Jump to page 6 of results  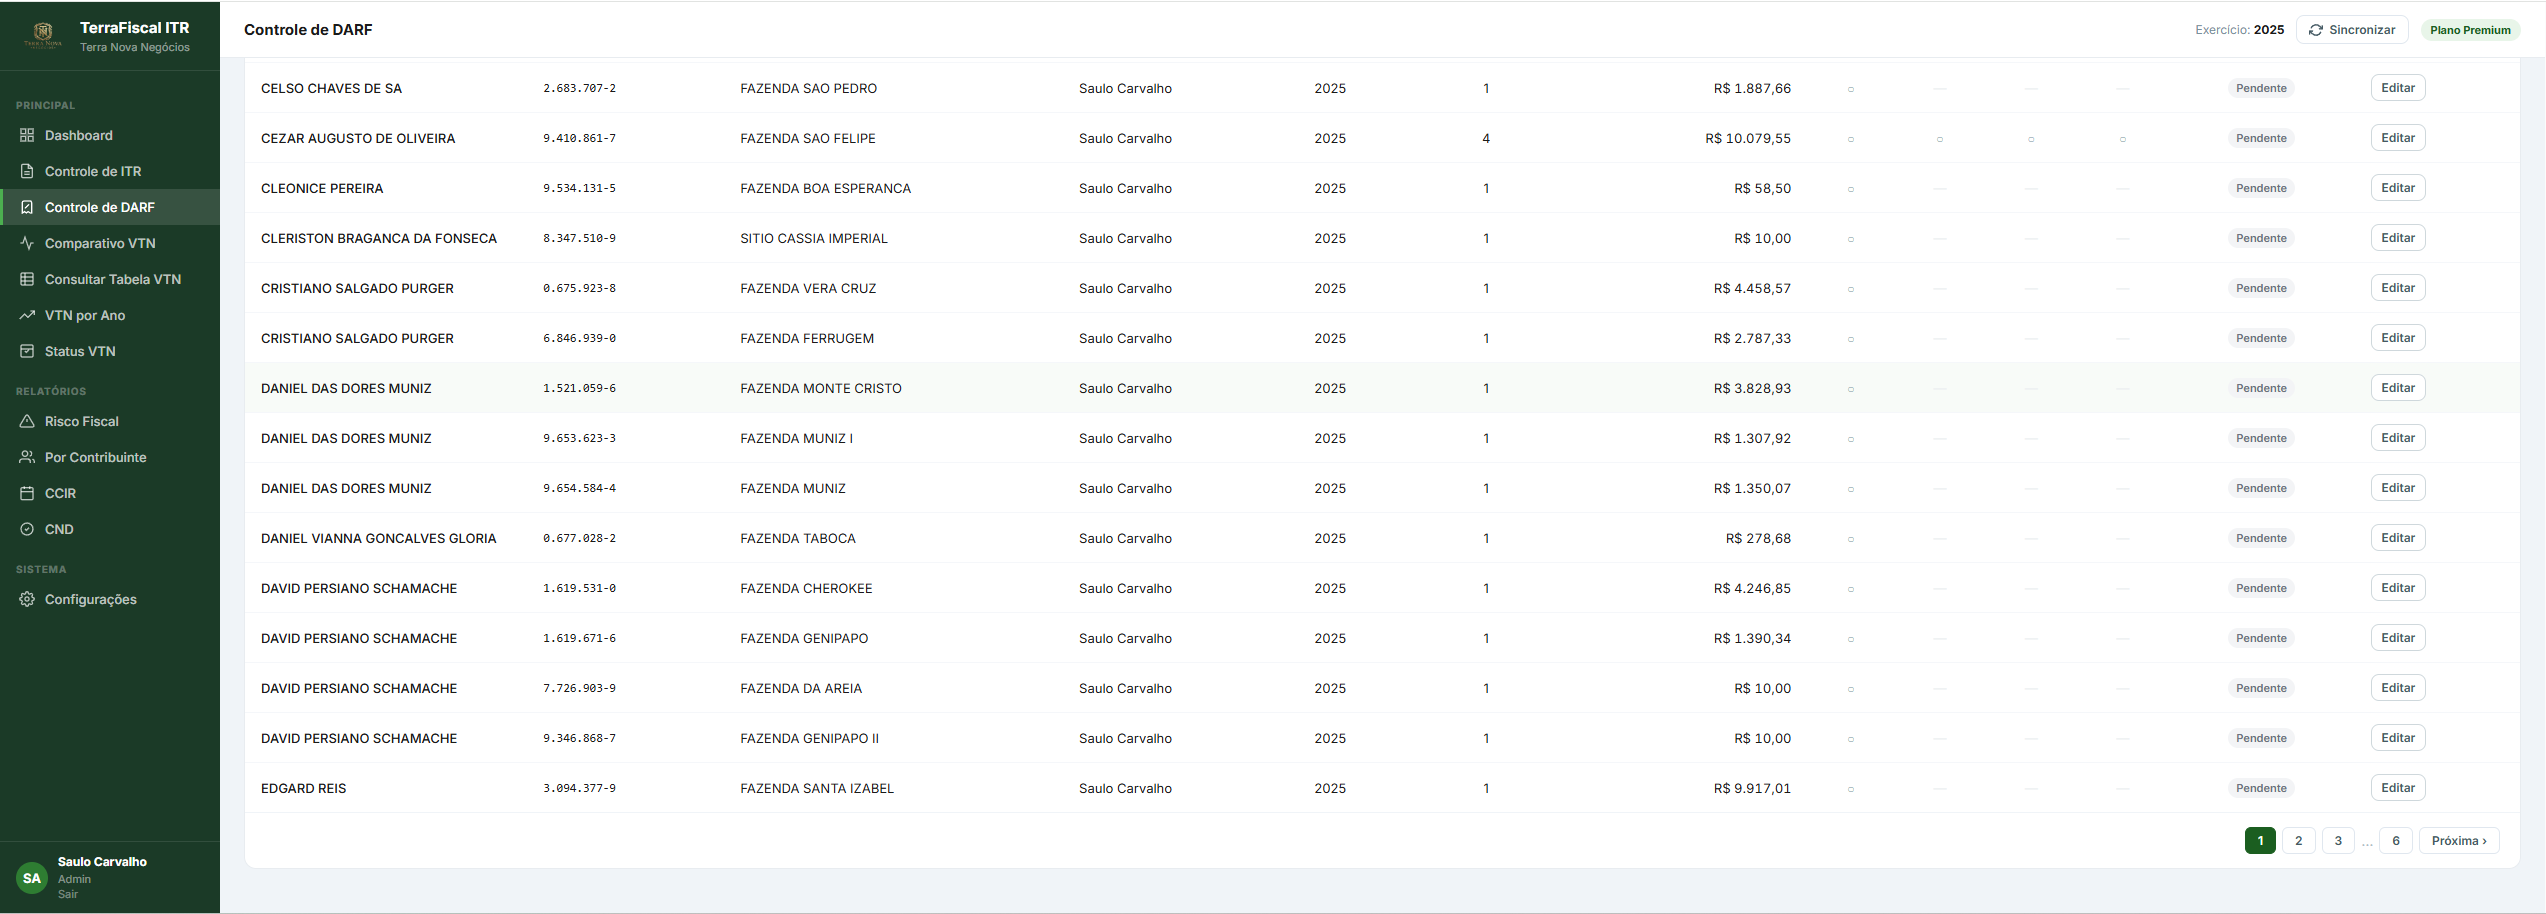point(2396,841)
